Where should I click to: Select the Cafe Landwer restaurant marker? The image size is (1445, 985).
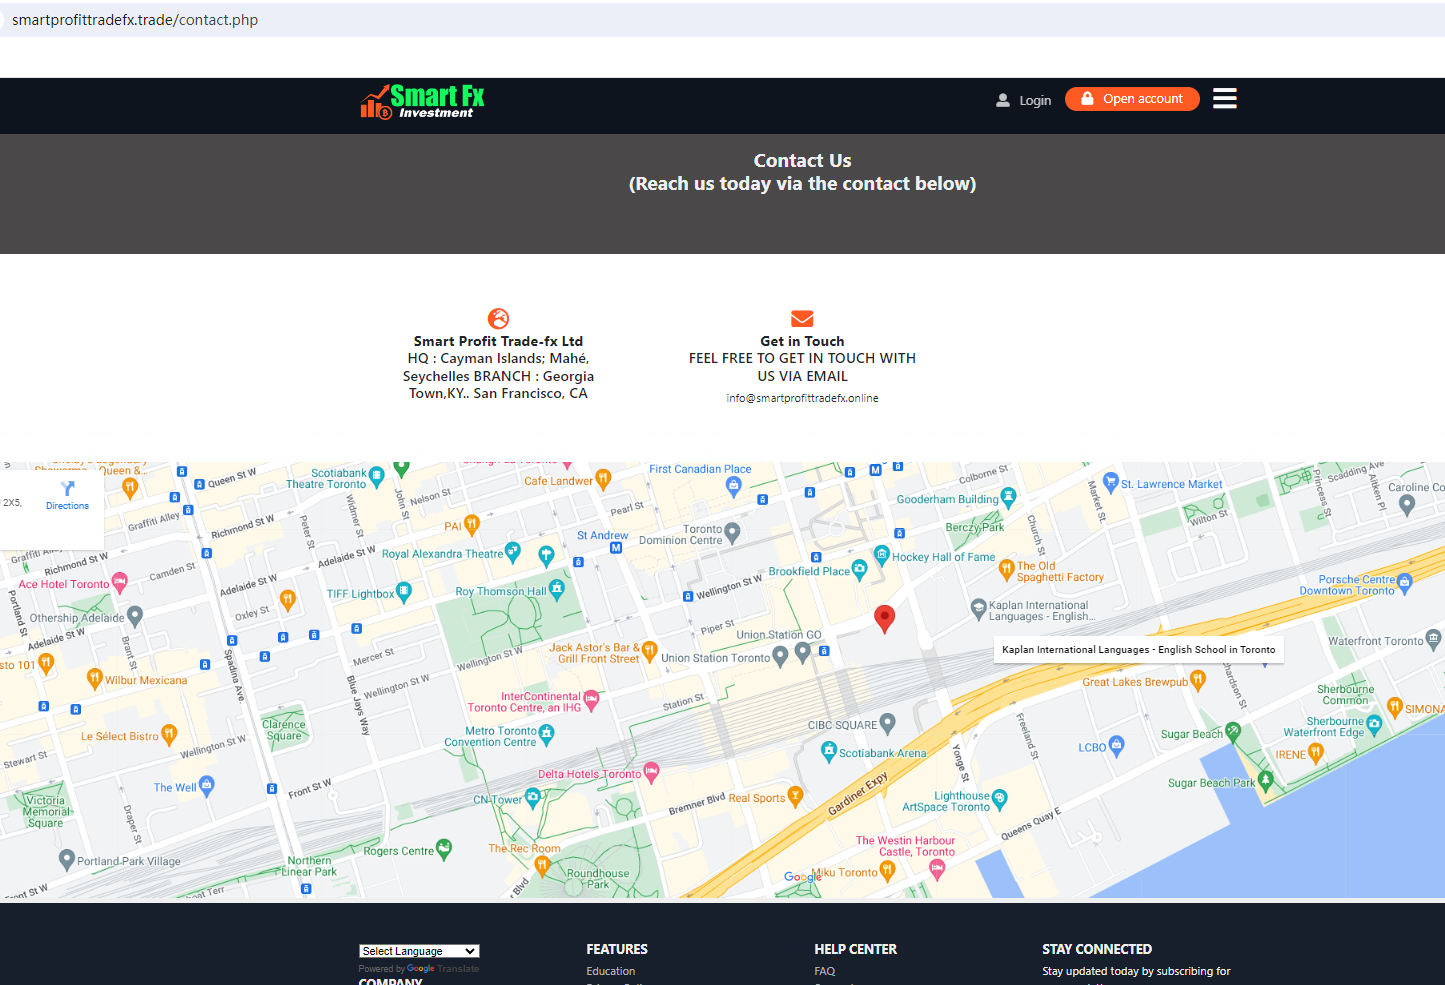[603, 479]
